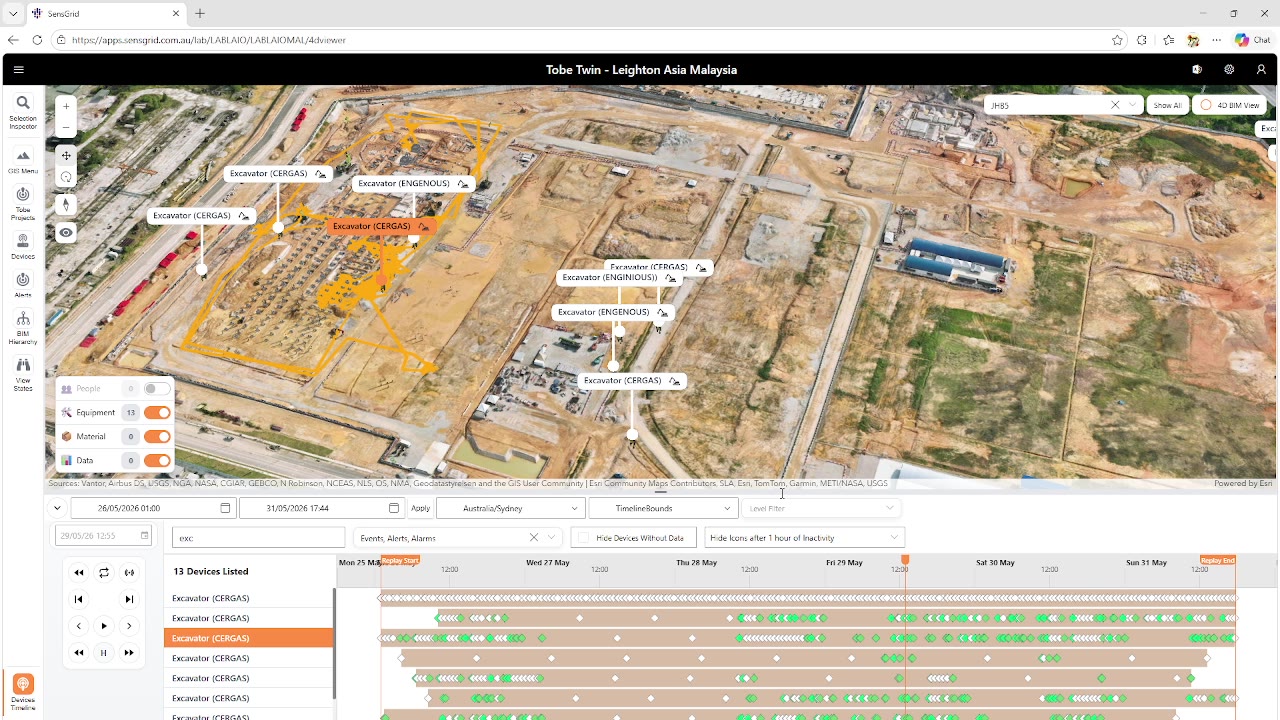Viewport: 1280px width, 720px height.
Task: Open the language translation option
Action: click(1197, 70)
